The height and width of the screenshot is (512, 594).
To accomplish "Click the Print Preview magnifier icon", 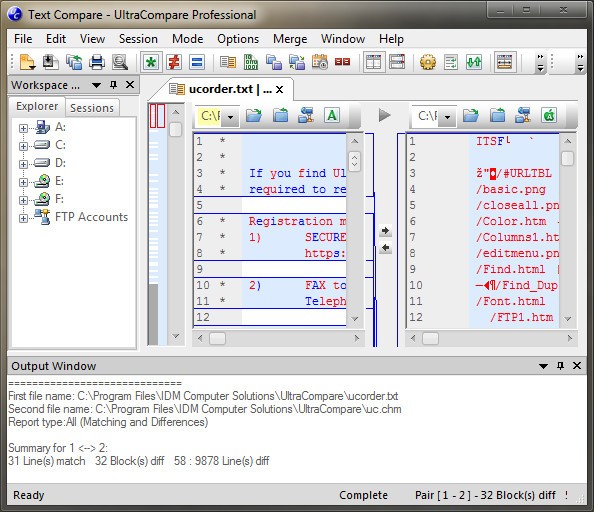I will 120,62.
